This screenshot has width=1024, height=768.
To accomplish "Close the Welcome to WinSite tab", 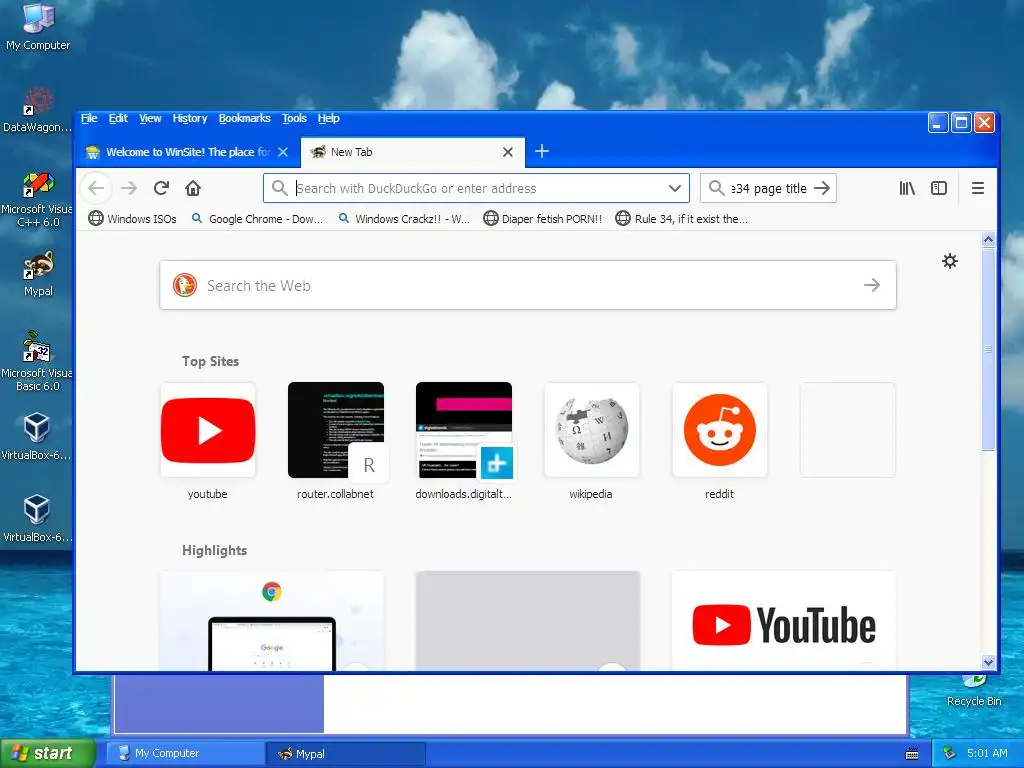I will click(x=283, y=152).
